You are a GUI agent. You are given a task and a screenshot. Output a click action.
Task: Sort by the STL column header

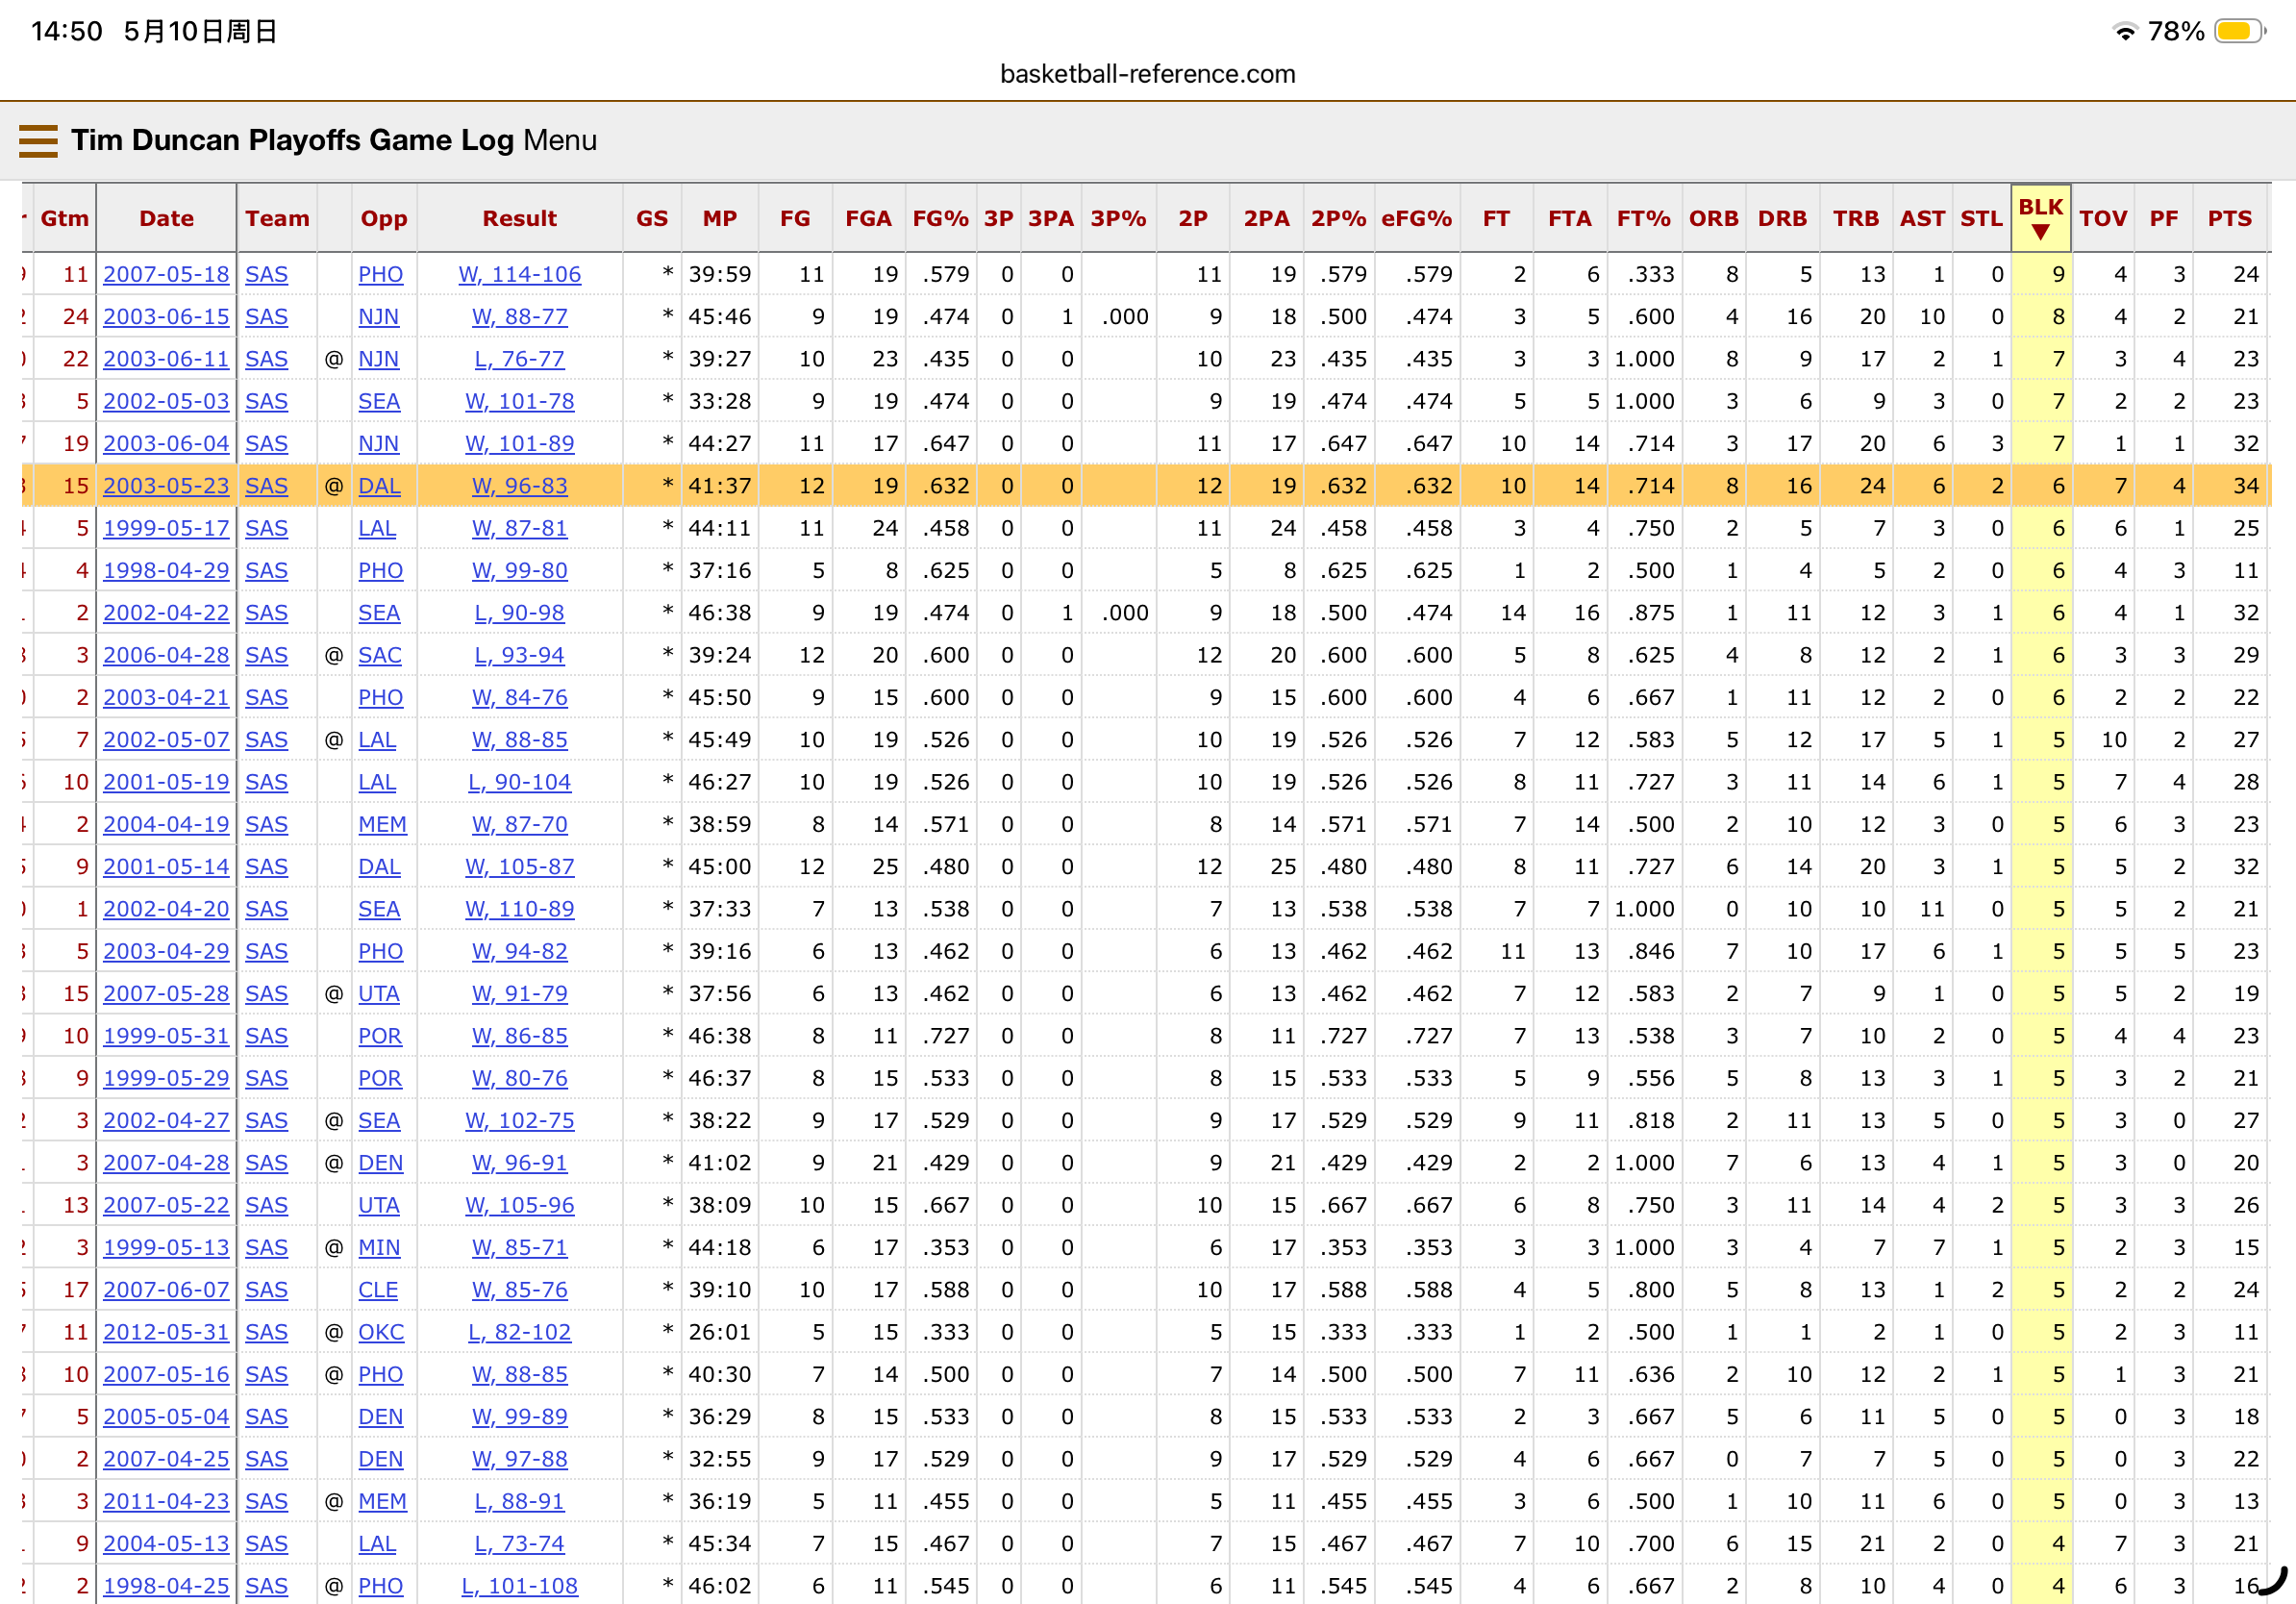(x=1981, y=218)
